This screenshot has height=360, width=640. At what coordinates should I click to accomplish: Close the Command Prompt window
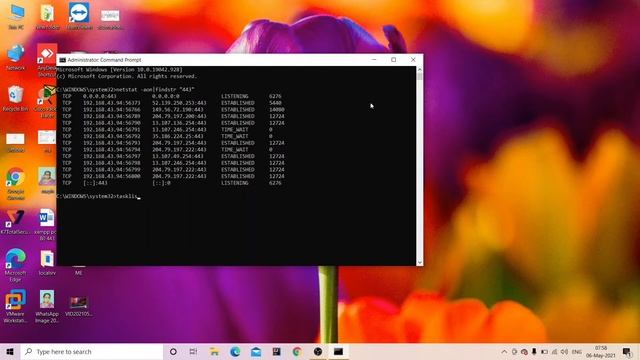[413, 60]
